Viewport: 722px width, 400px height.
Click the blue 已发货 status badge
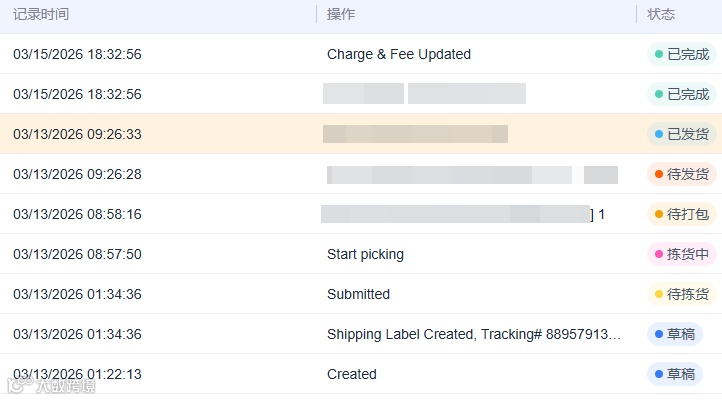pos(681,134)
